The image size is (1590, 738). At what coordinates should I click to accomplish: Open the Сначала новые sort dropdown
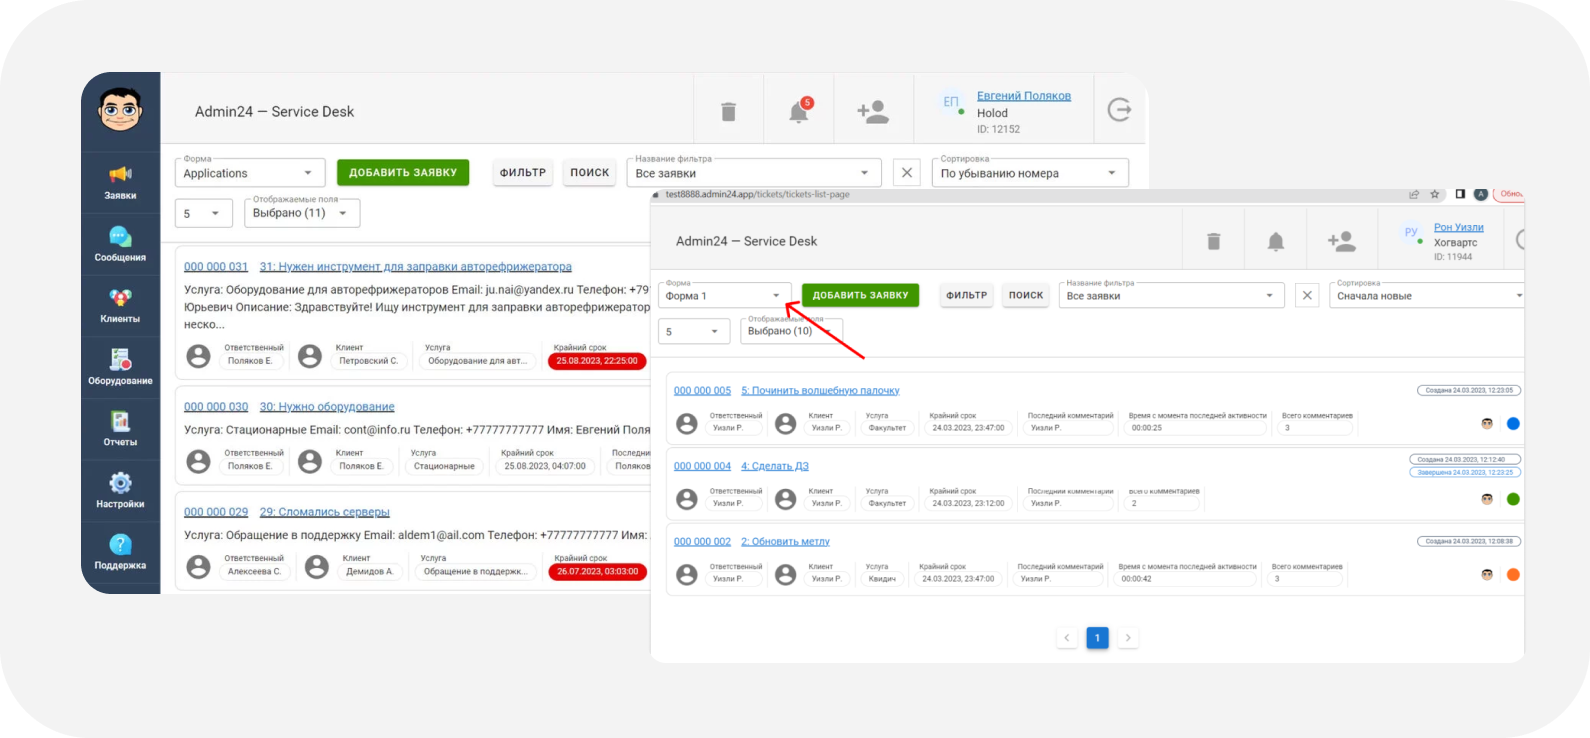[x=1427, y=296]
